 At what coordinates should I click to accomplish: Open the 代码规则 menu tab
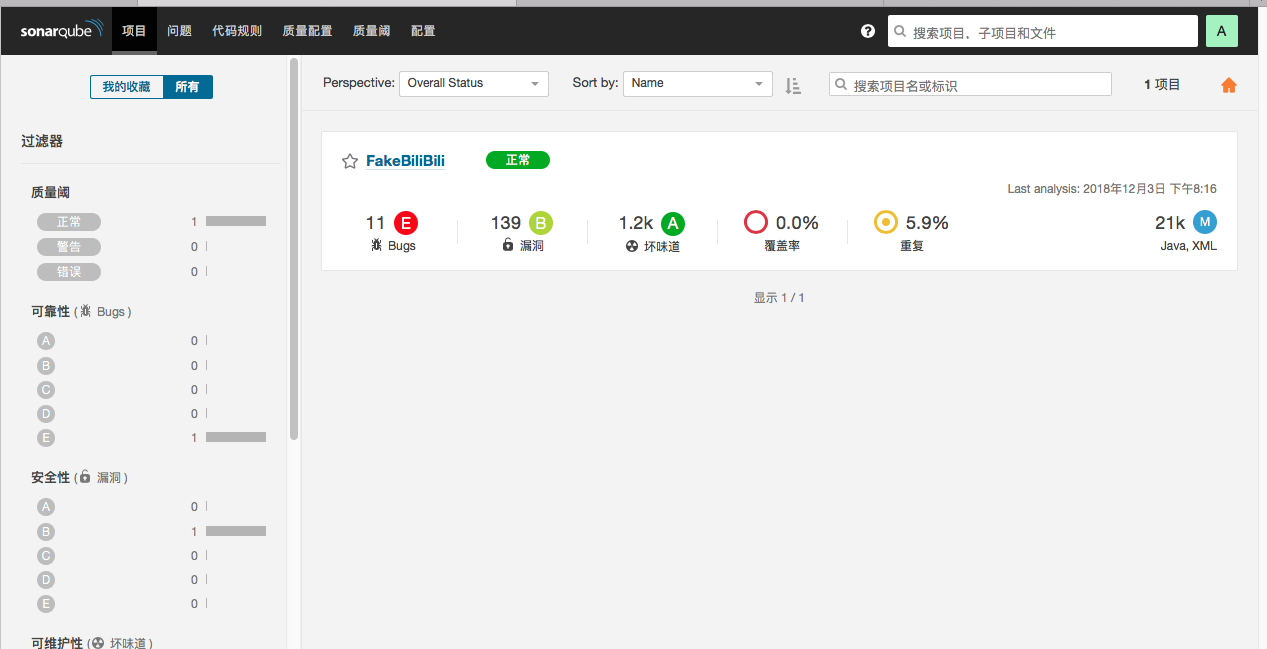click(x=237, y=31)
